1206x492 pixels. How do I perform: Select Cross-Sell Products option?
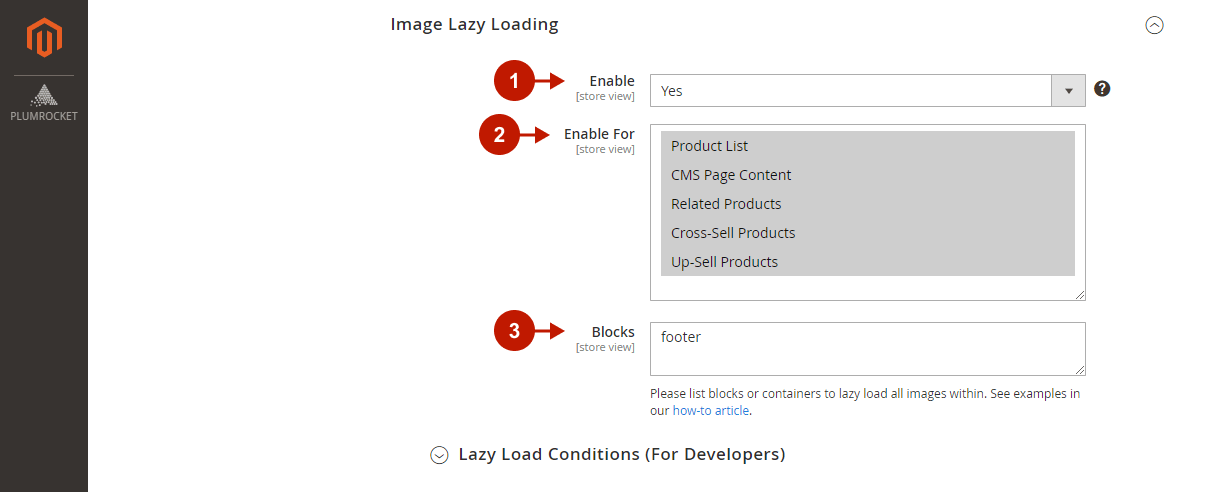pos(733,233)
